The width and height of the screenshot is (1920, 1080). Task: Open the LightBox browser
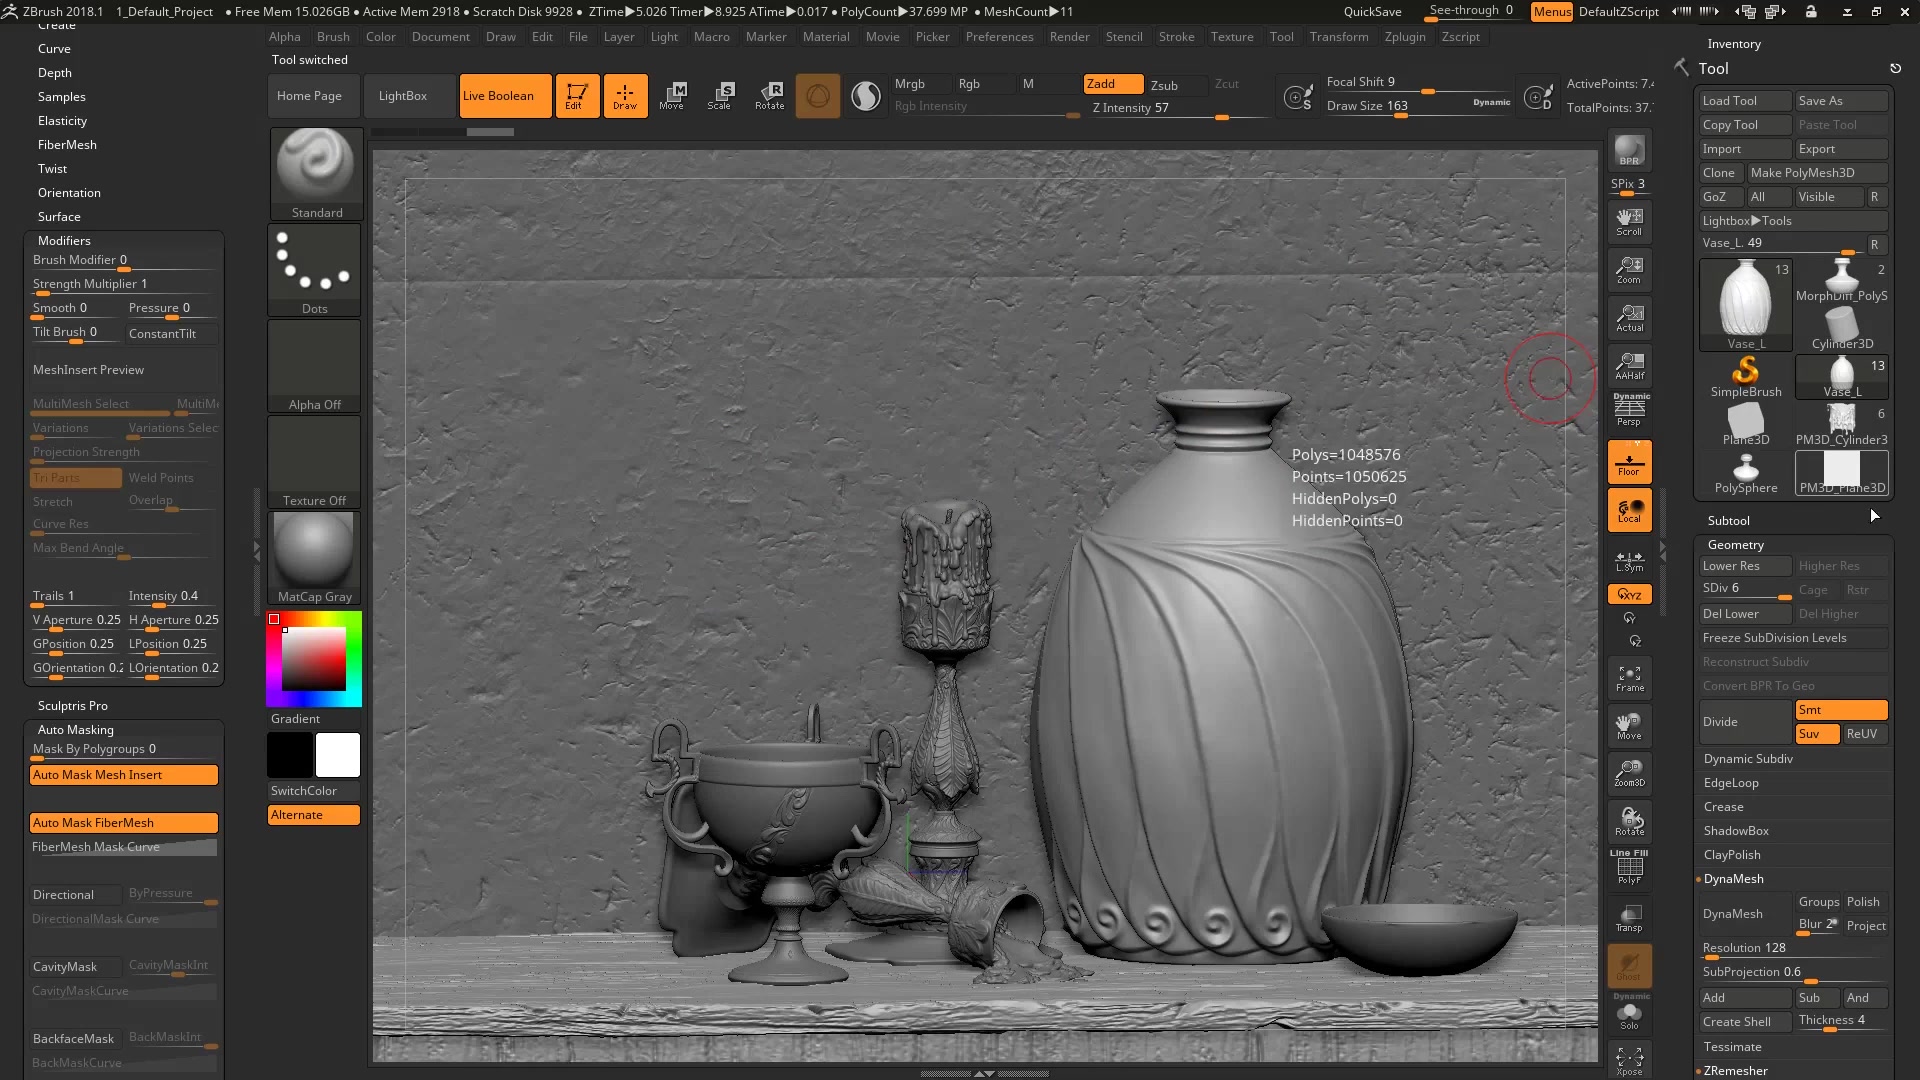pyautogui.click(x=402, y=95)
